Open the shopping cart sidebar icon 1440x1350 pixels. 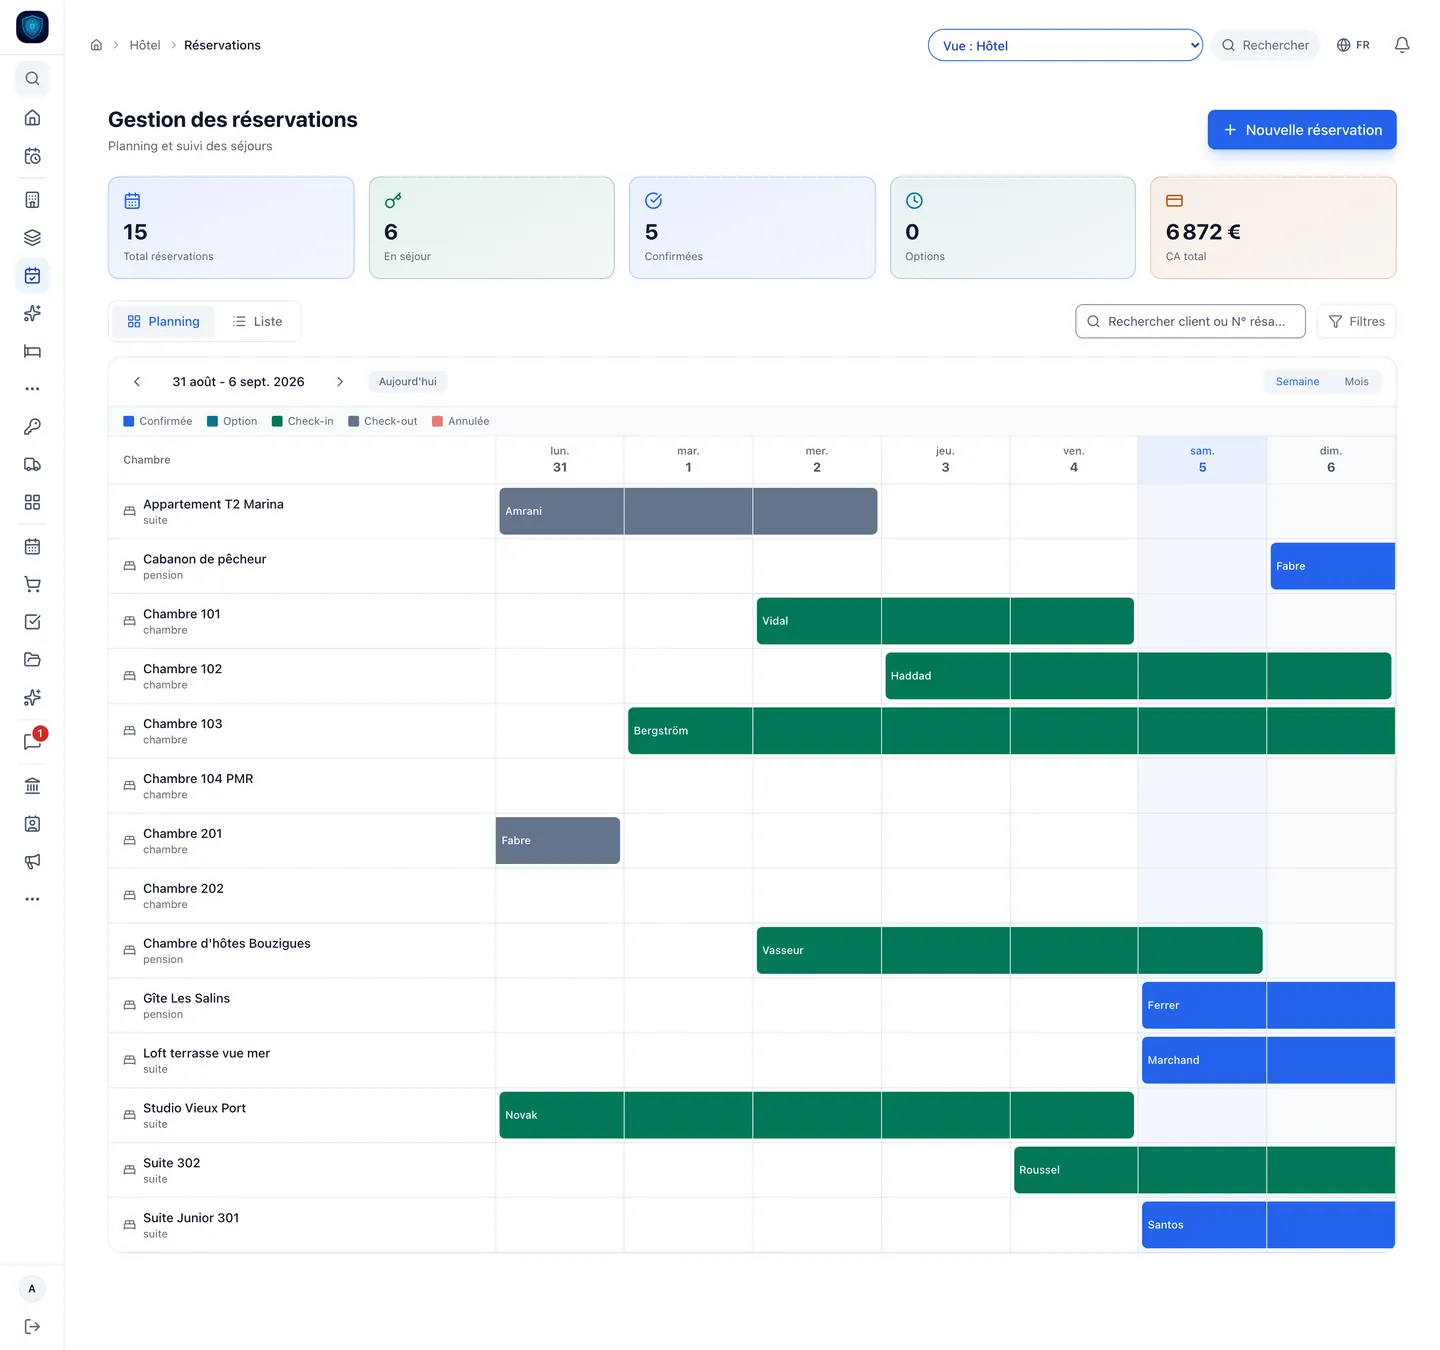(32, 584)
